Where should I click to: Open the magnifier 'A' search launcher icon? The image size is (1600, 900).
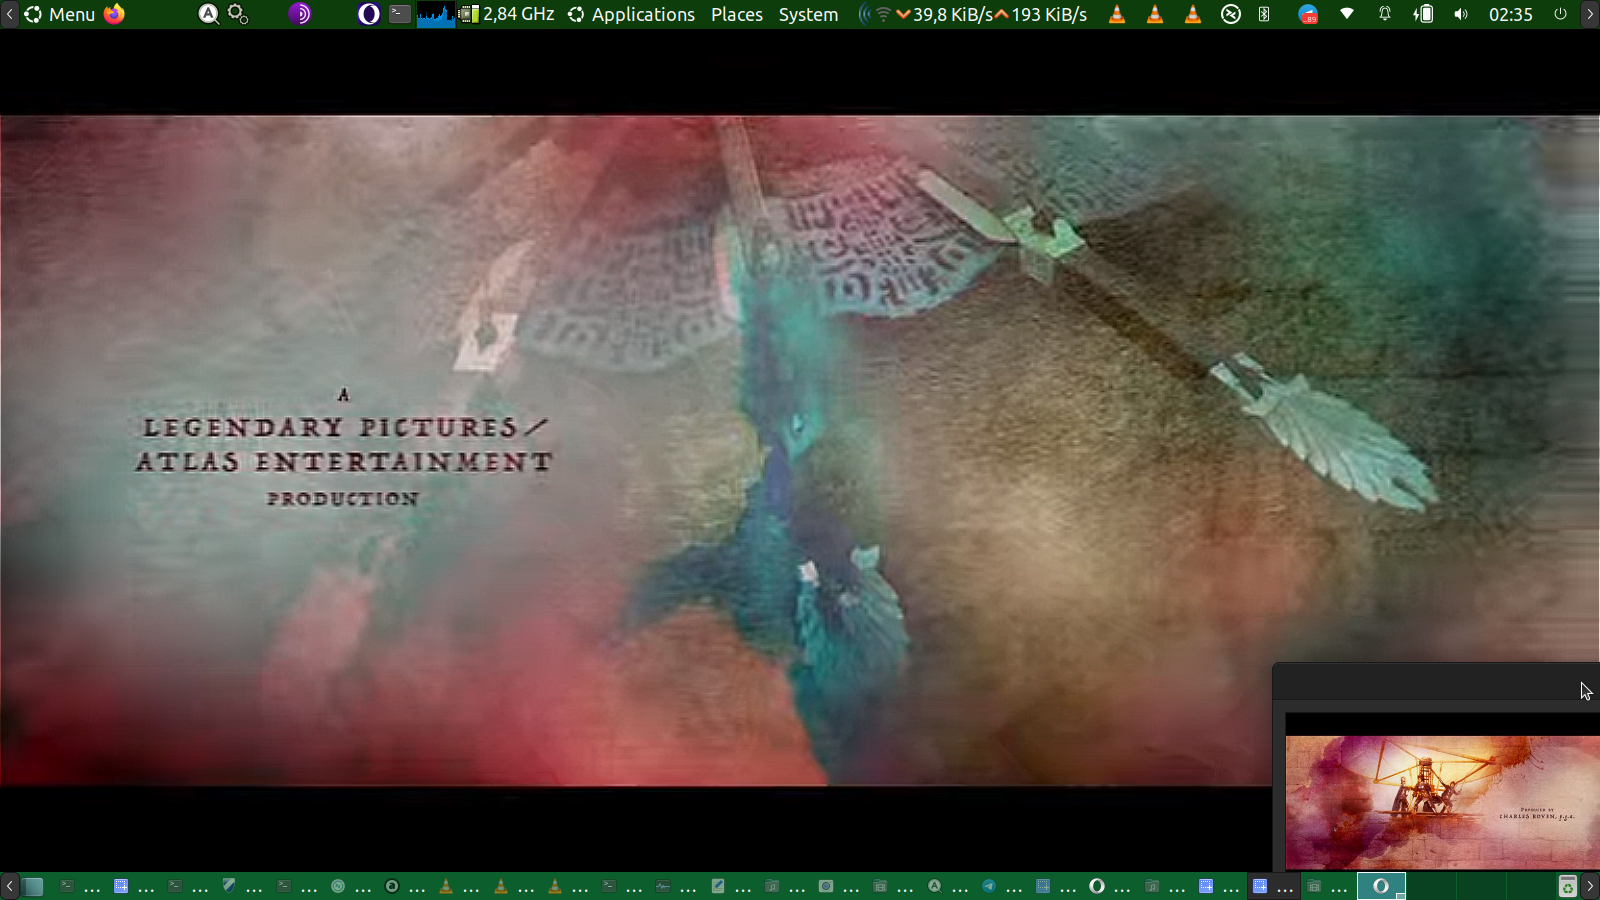[x=208, y=14]
